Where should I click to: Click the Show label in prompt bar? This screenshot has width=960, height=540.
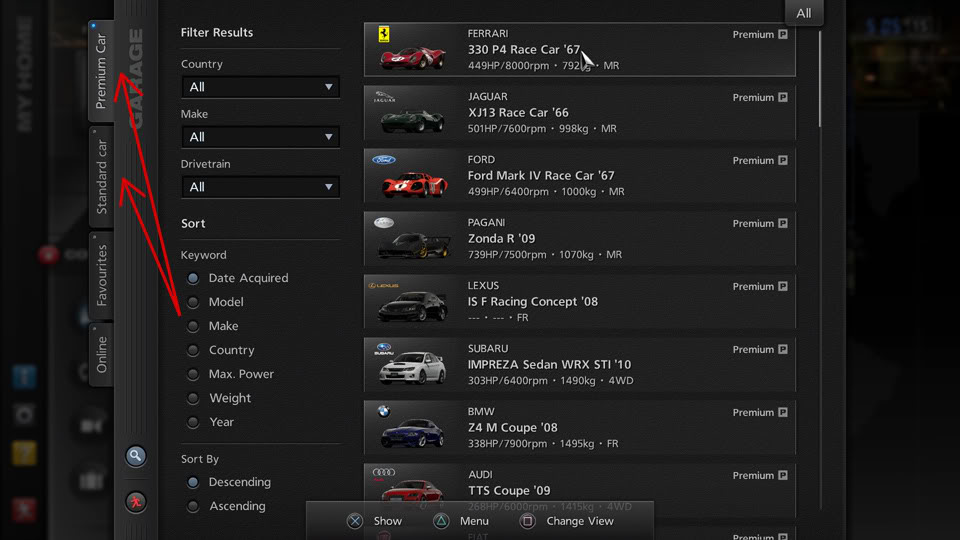(x=388, y=521)
